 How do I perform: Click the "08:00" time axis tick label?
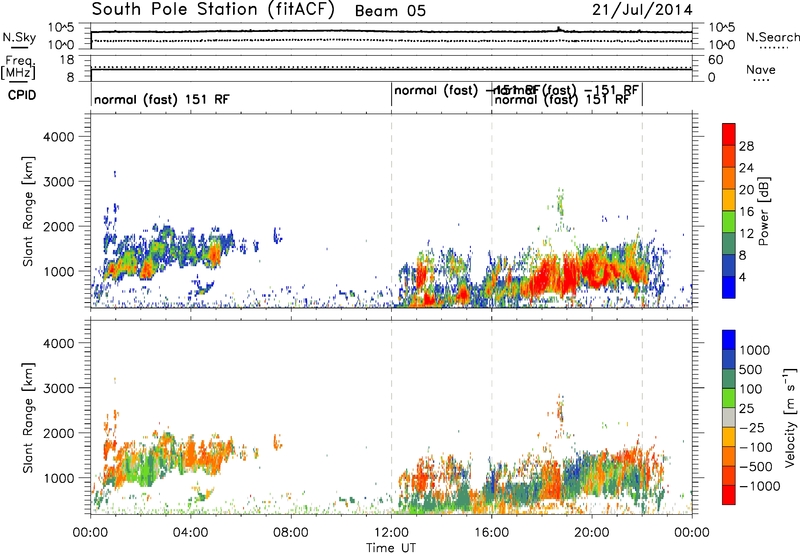291,533
